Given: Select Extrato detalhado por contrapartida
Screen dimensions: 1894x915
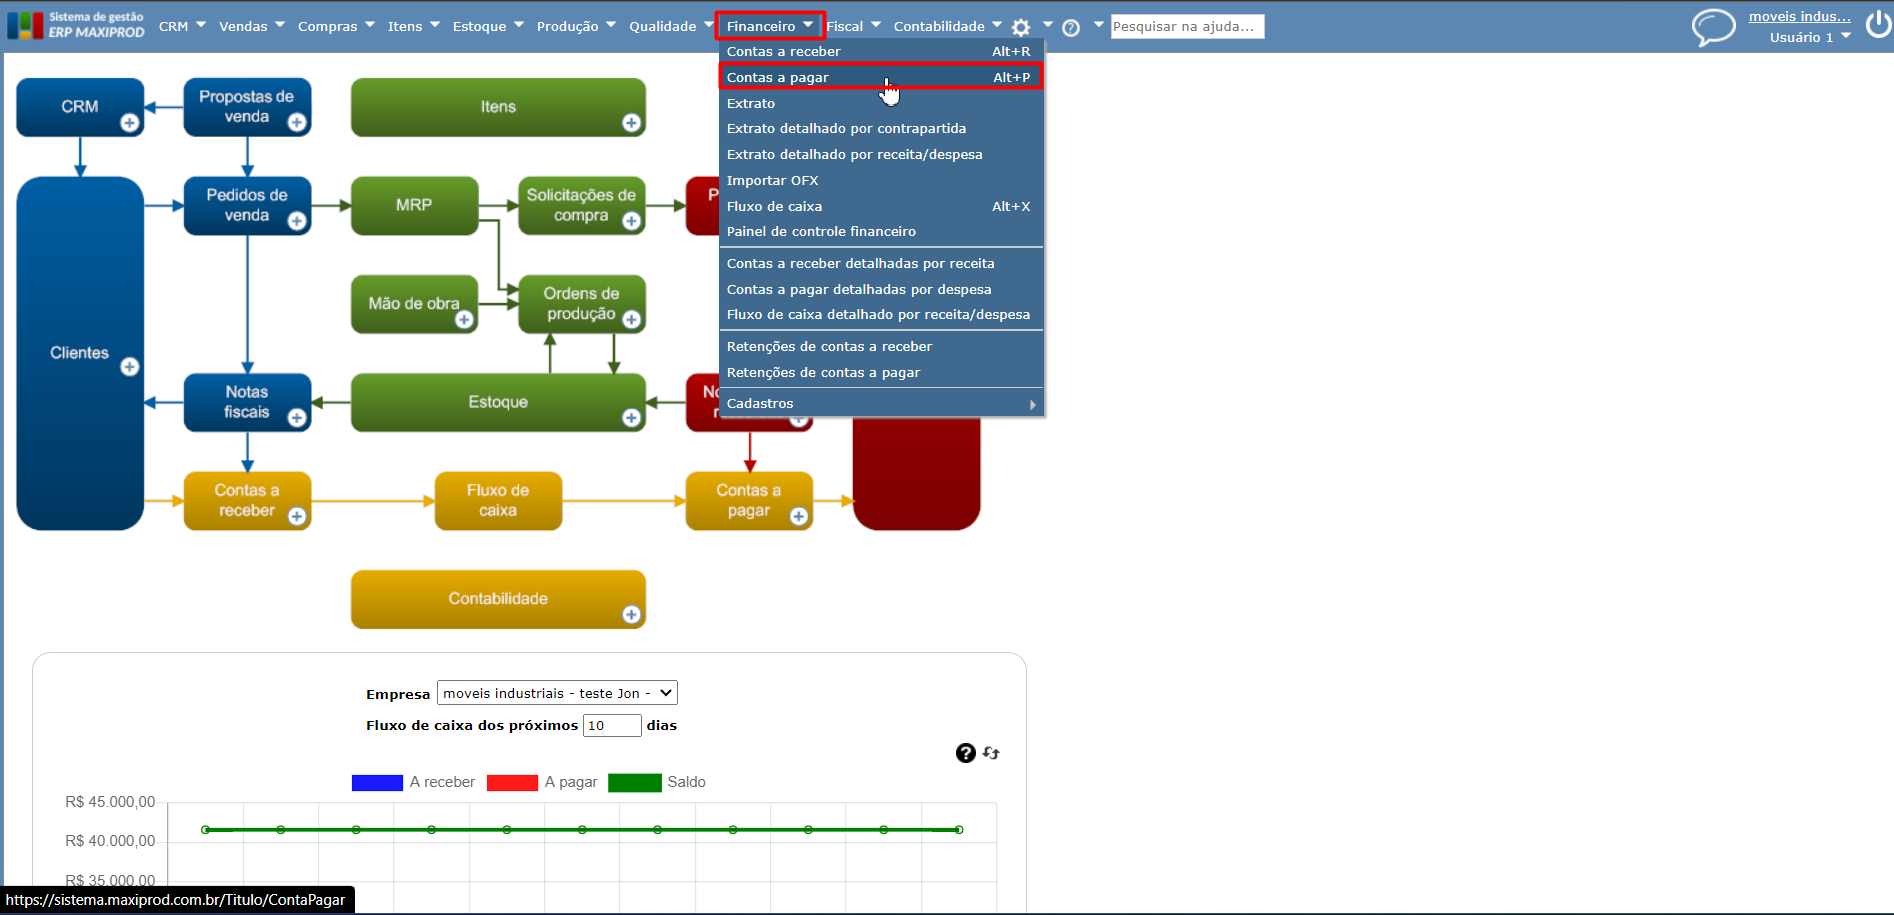Looking at the screenshot, I should (x=881, y=129).
